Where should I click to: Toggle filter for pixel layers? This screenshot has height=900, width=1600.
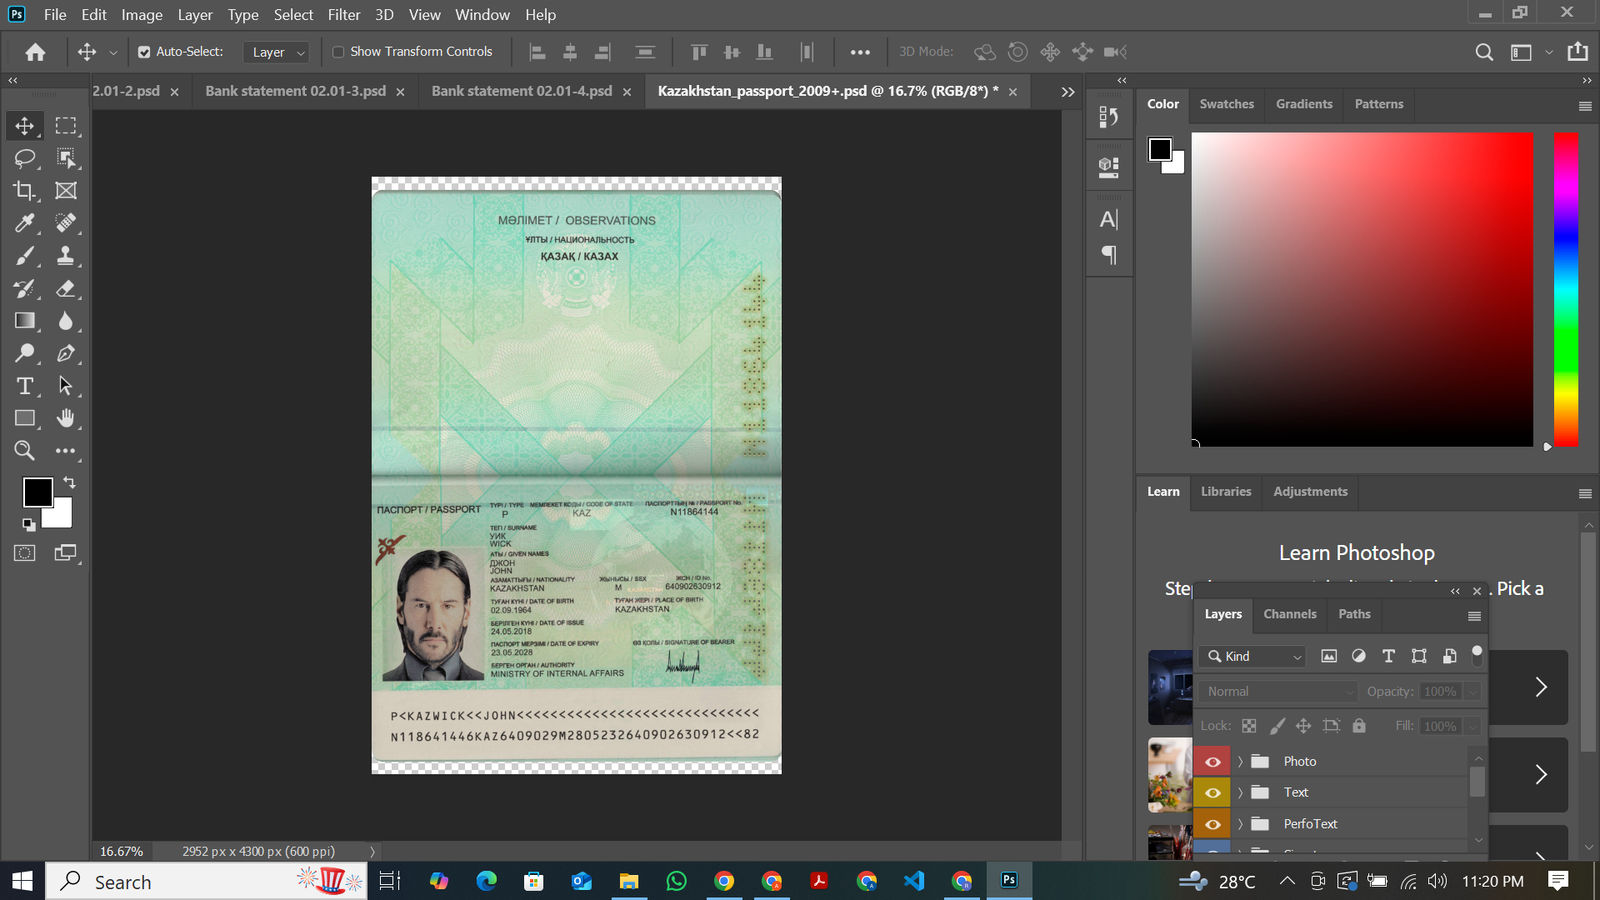point(1329,656)
